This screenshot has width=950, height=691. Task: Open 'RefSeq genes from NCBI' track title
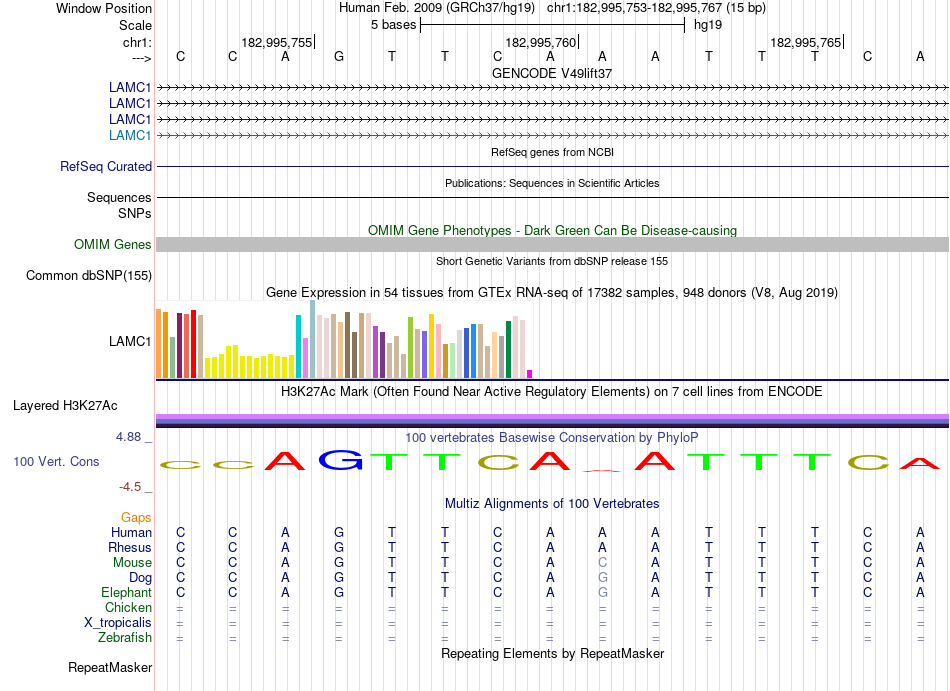(552, 152)
